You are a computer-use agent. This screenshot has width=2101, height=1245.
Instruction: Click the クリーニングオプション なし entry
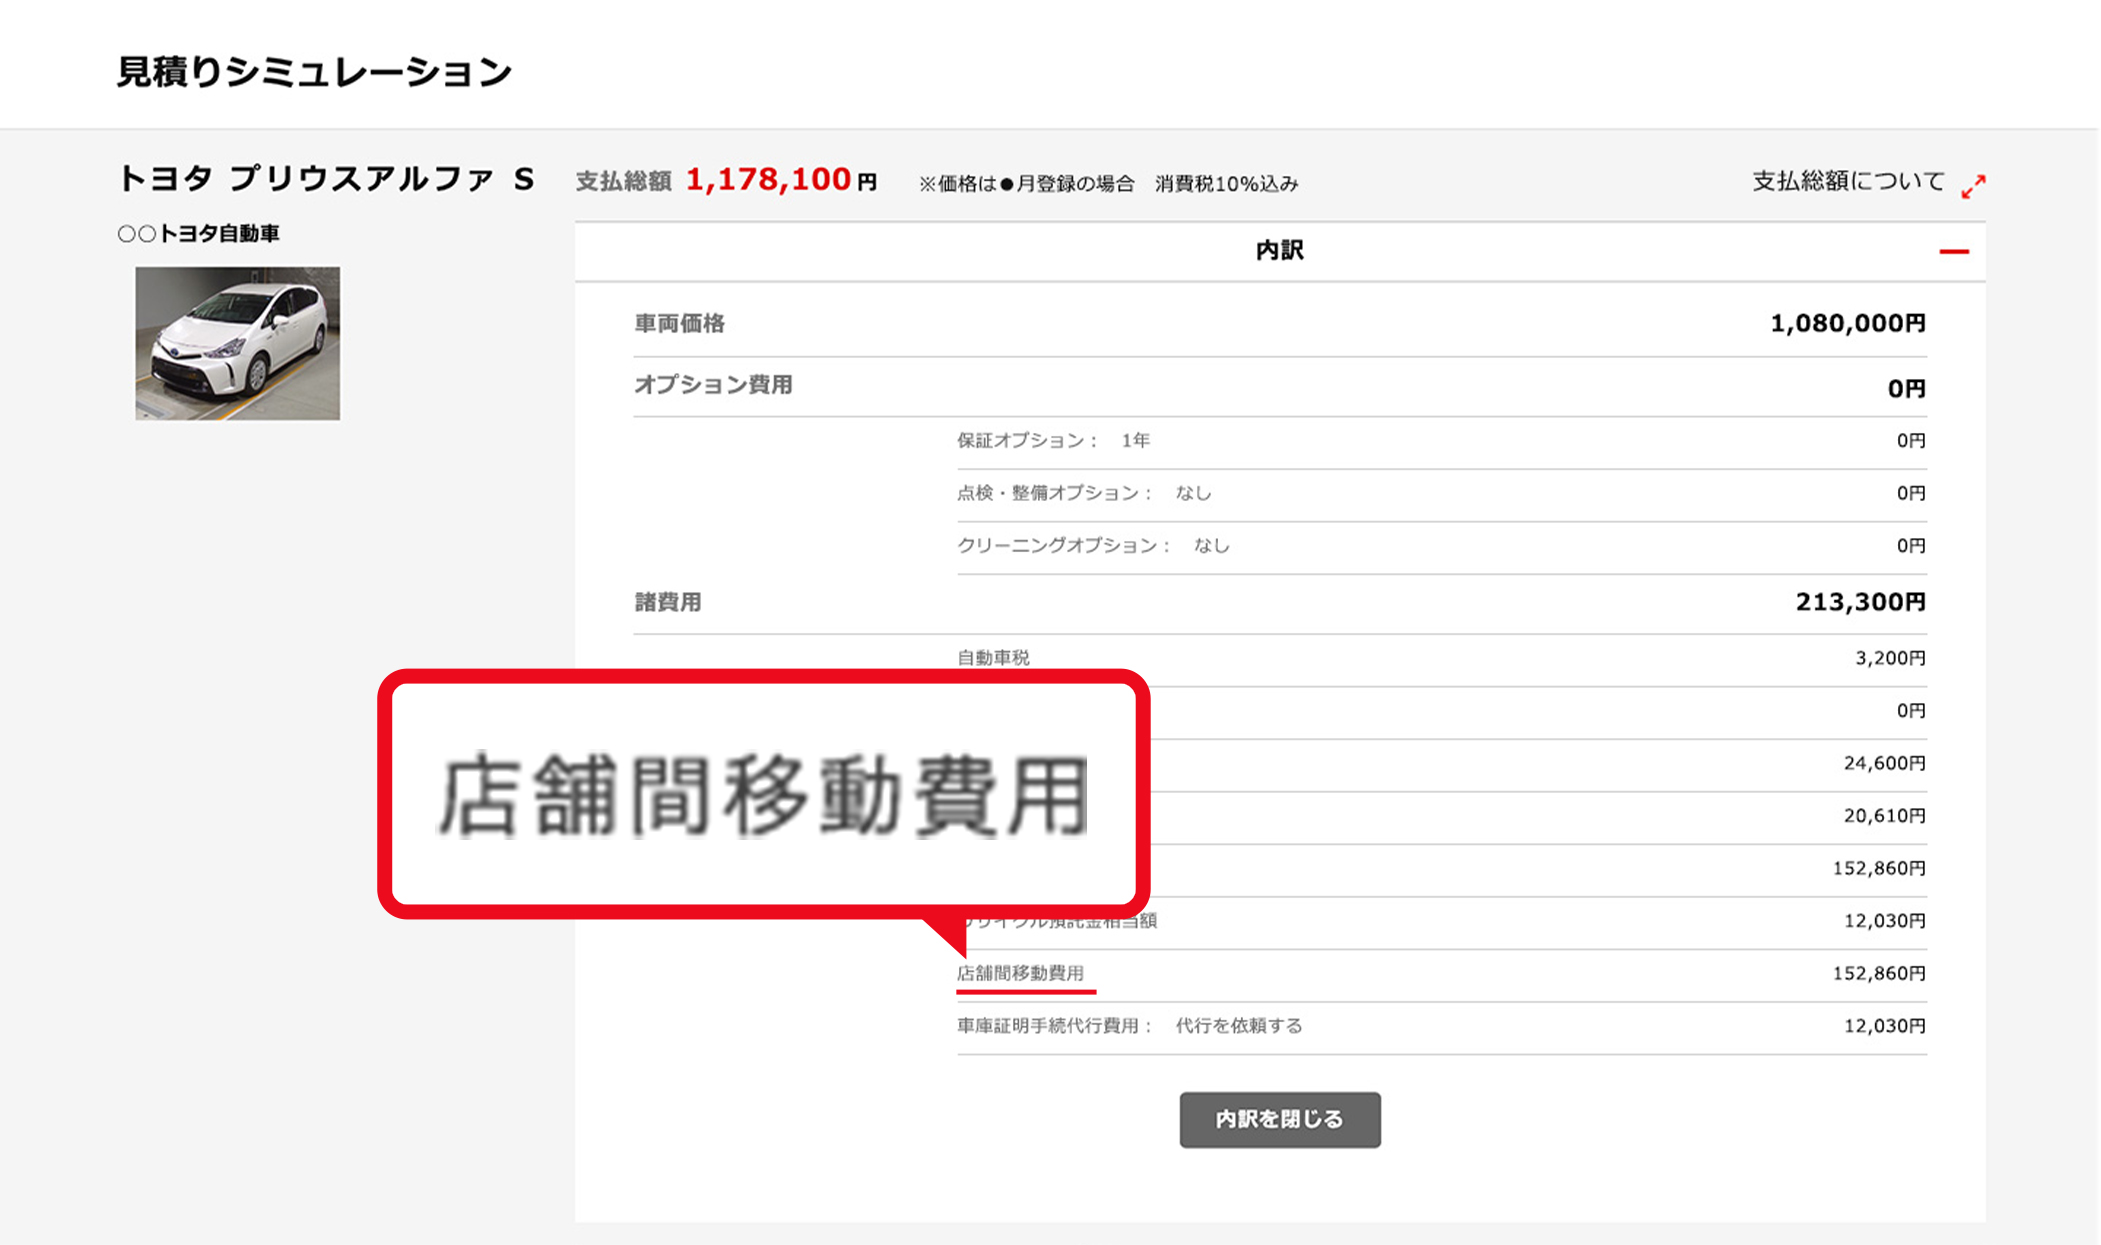coord(1092,546)
